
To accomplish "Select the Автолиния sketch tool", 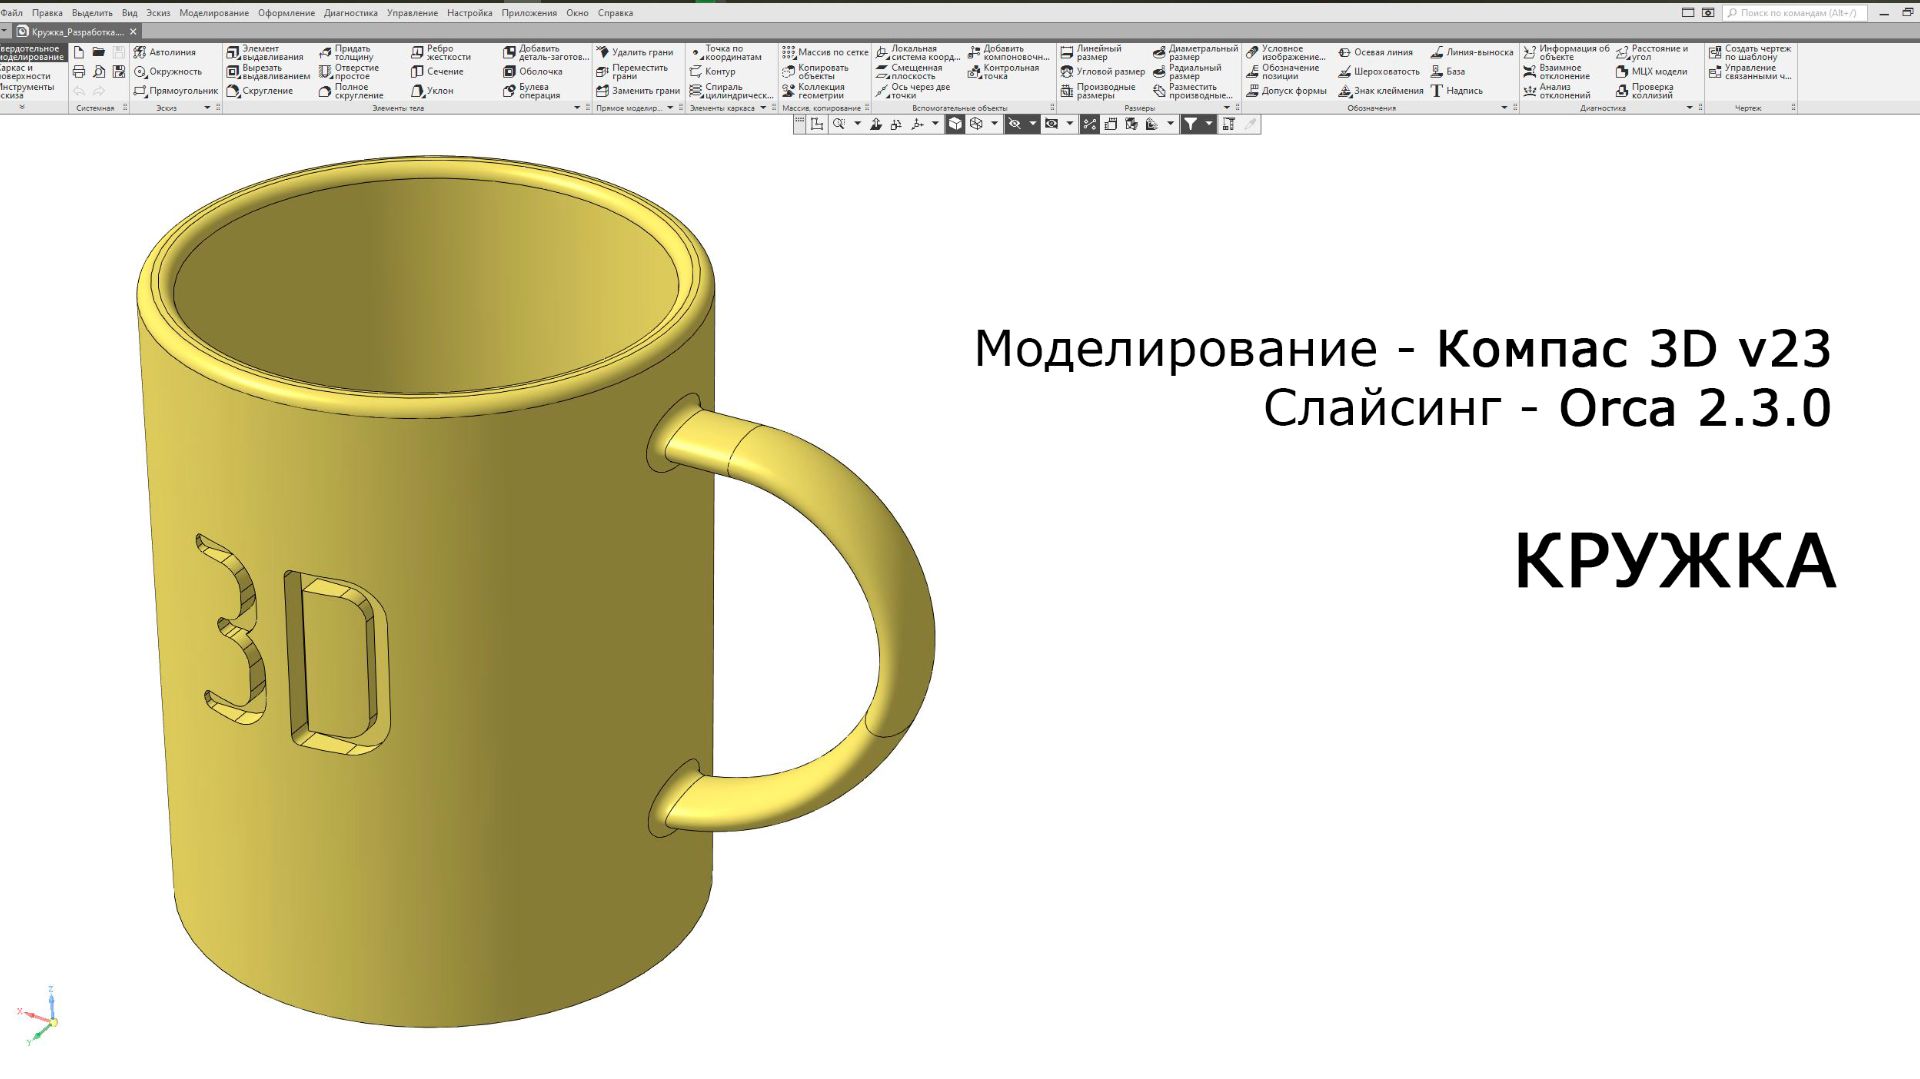I will click(x=165, y=53).
